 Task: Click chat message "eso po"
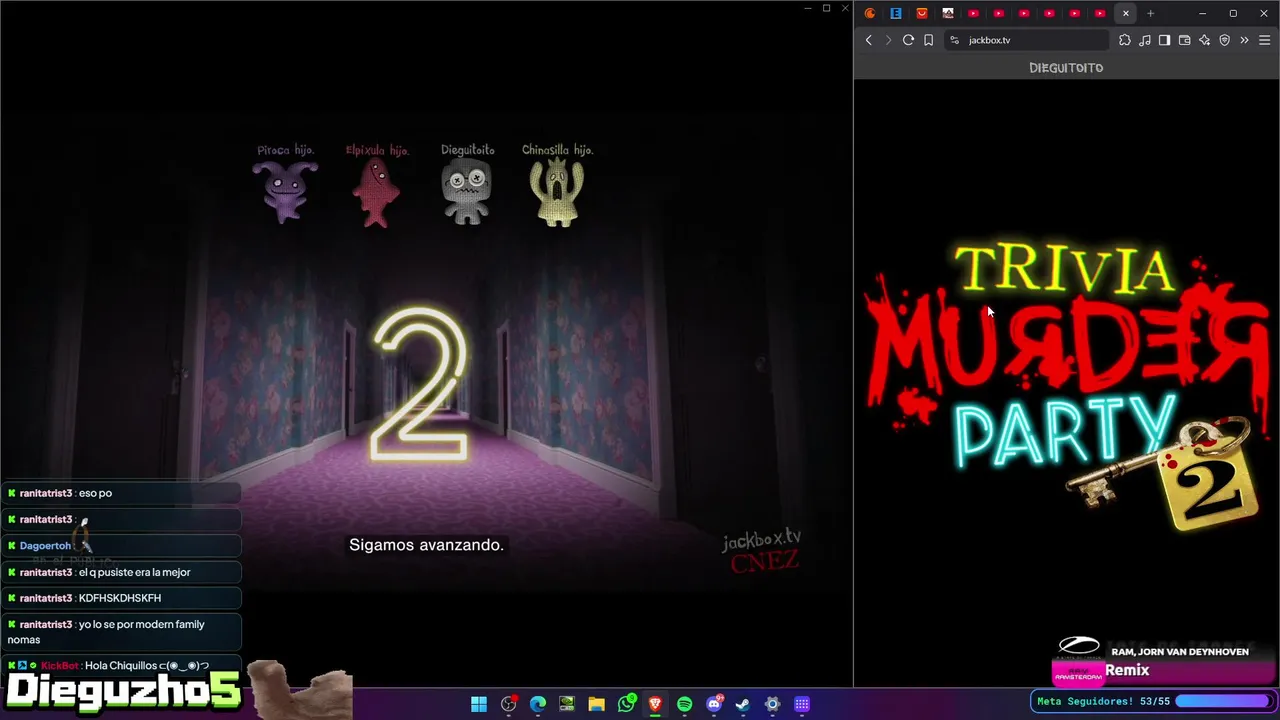click(x=95, y=493)
